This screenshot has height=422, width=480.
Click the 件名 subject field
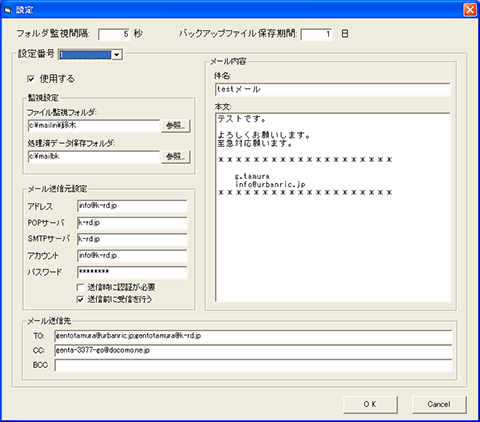point(333,90)
